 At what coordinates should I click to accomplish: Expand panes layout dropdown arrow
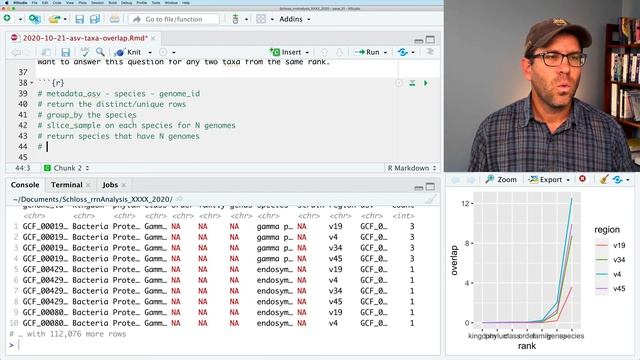click(272, 19)
